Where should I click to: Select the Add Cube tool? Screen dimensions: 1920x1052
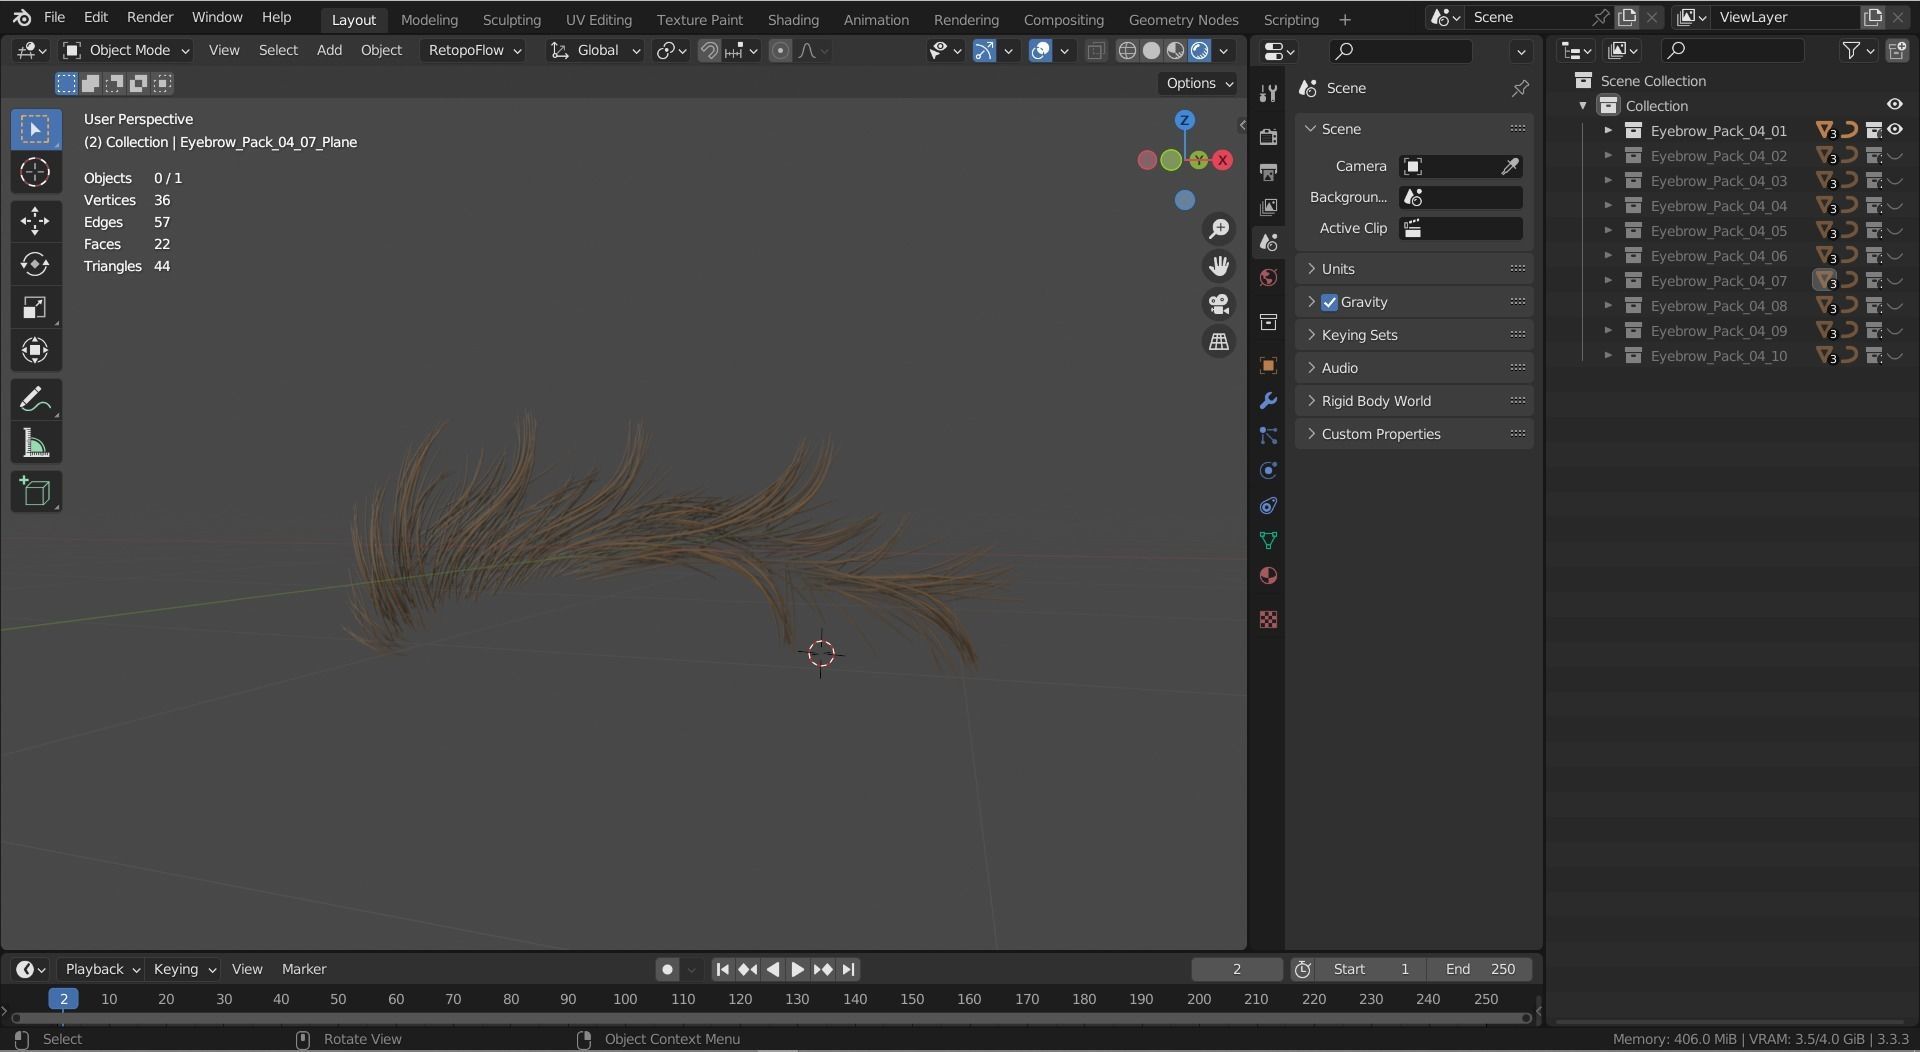[35, 492]
